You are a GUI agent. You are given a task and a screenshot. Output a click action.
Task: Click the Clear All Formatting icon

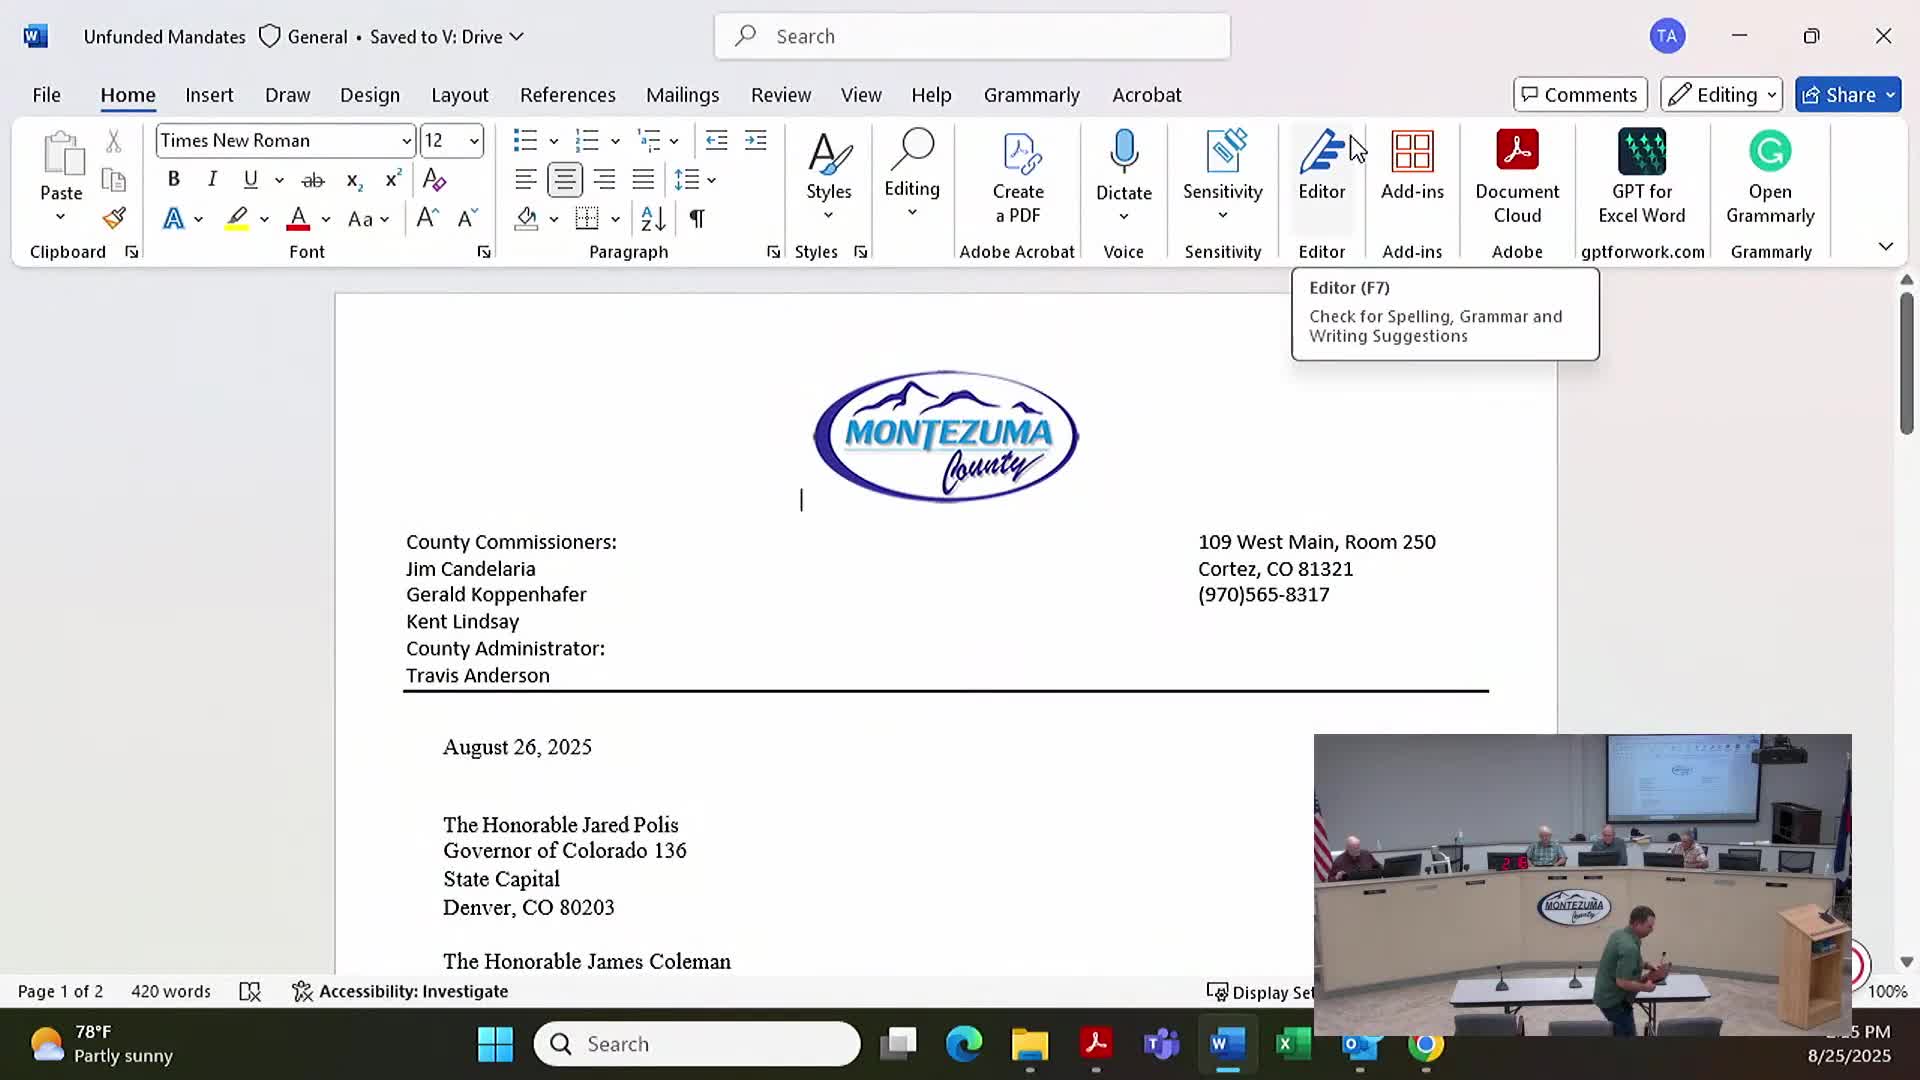(434, 180)
